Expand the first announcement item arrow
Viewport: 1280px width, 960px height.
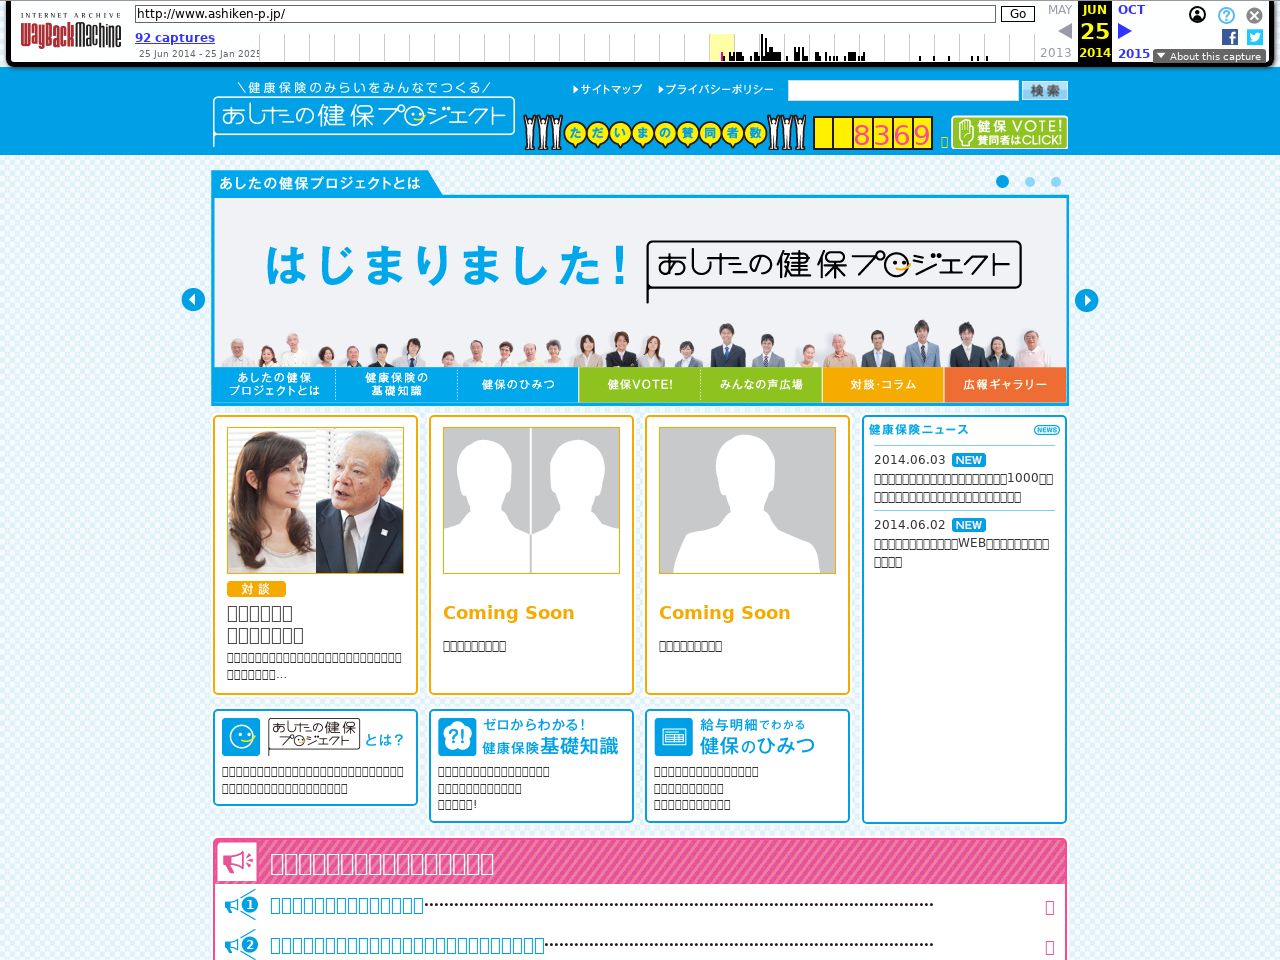tap(1050, 907)
